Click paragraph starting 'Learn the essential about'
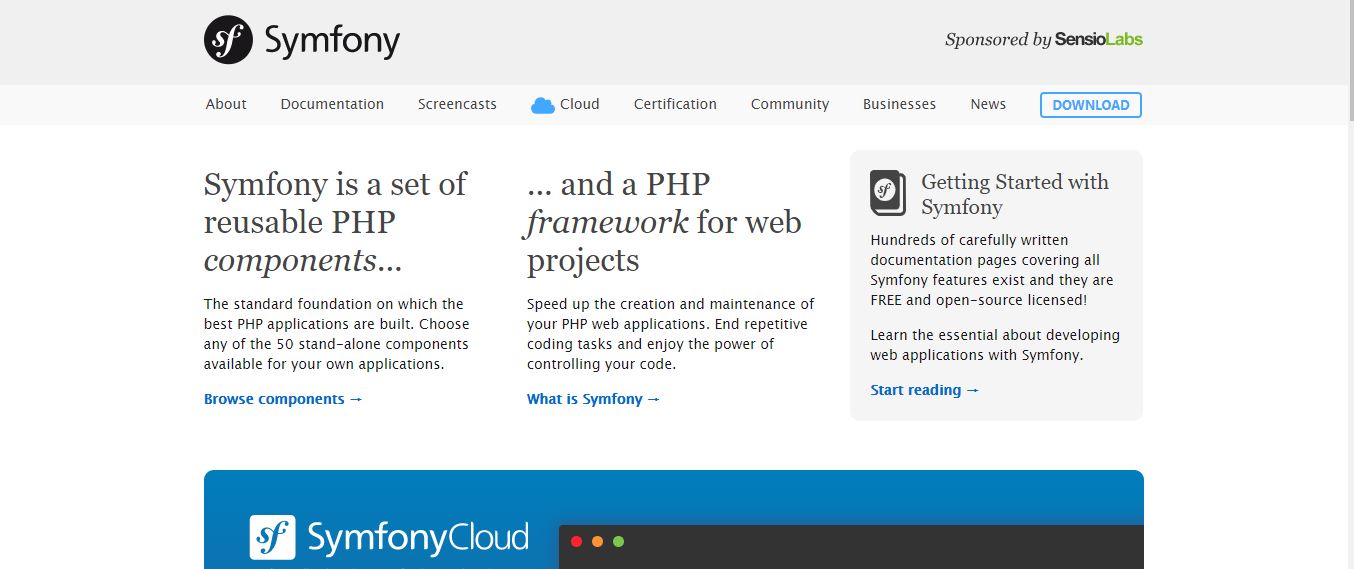 tap(995, 345)
